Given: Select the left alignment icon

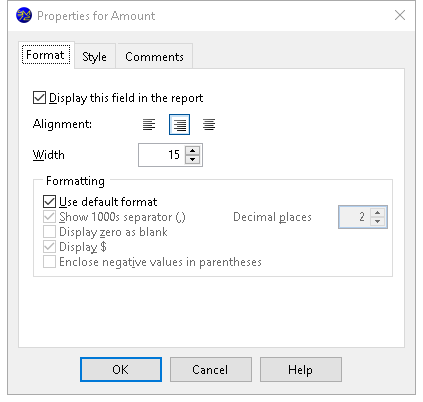Looking at the screenshot, I should click(149, 125).
